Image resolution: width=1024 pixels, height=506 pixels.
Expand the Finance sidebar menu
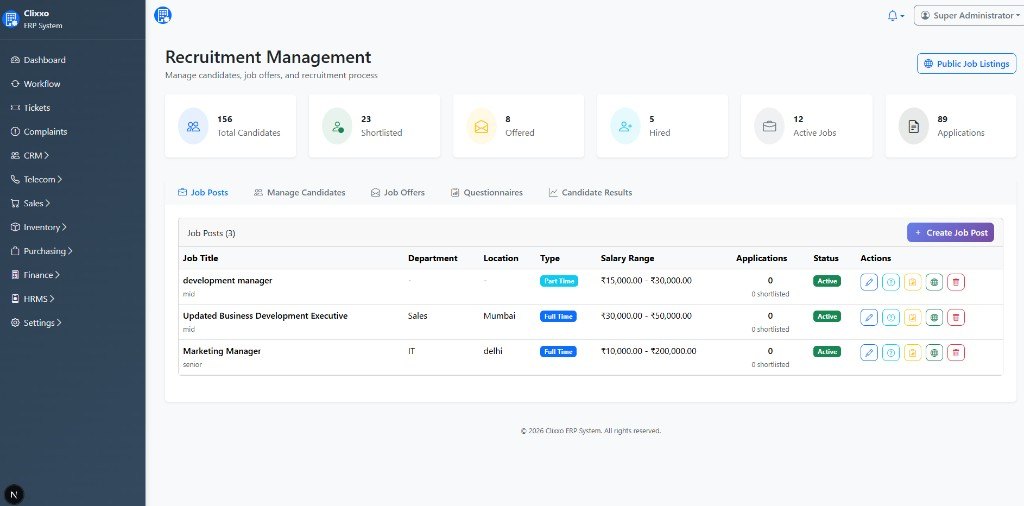pos(35,275)
